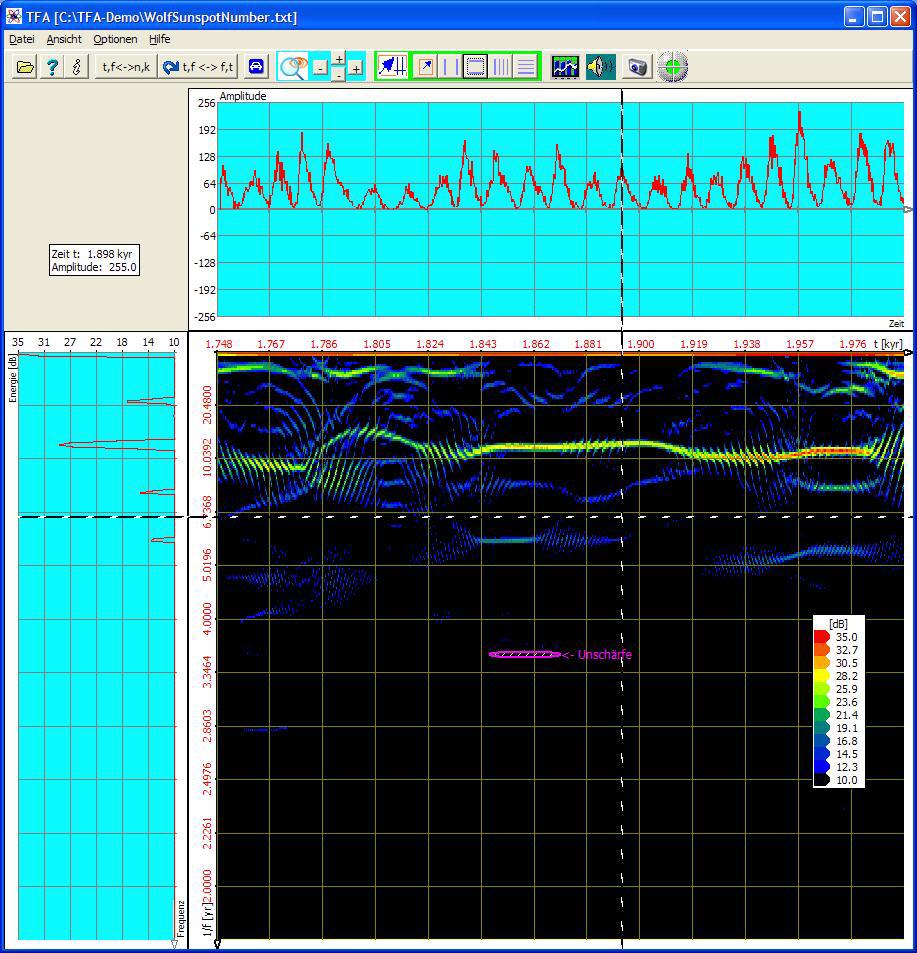
Task: Click the green crosshair target icon
Action: (x=673, y=67)
